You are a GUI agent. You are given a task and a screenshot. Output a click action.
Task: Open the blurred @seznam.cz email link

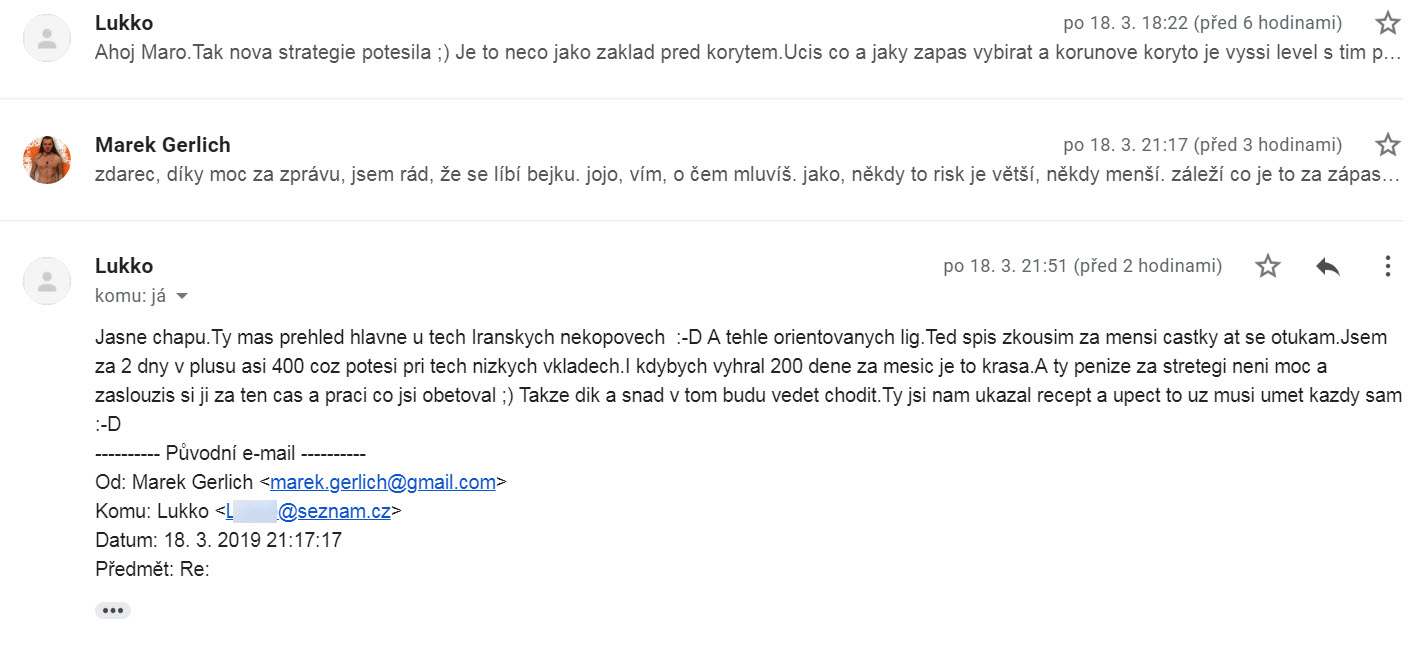click(308, 511)
